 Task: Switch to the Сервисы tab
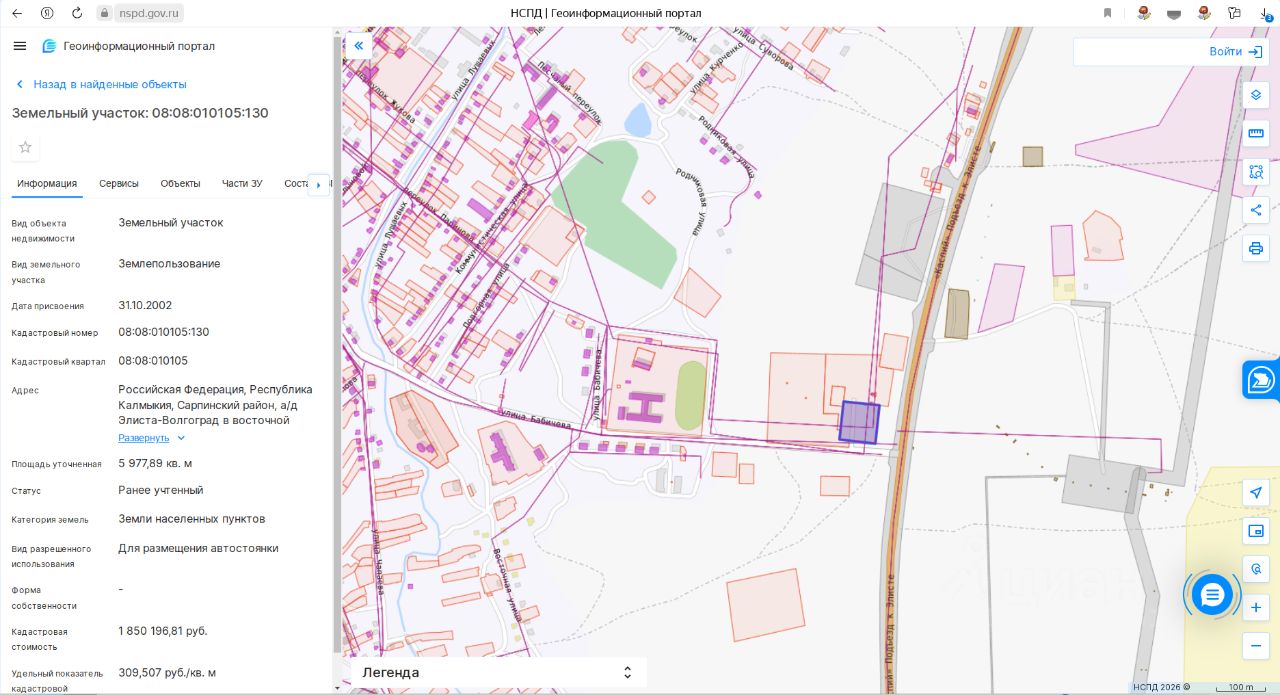(119, 183)
